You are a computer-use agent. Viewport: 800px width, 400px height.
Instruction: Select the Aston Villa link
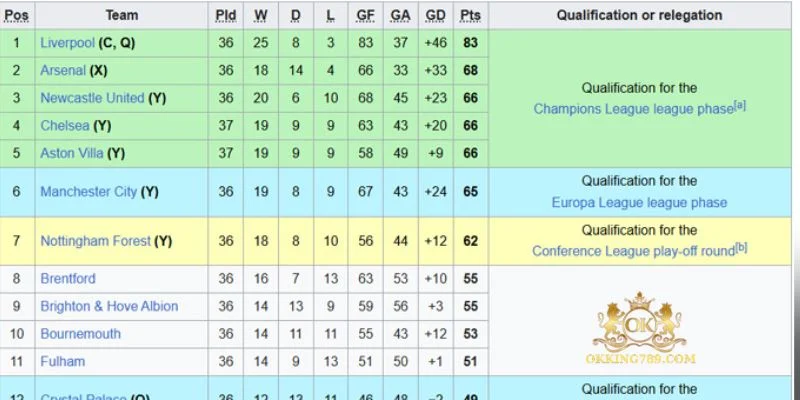[x=71, y=153]
